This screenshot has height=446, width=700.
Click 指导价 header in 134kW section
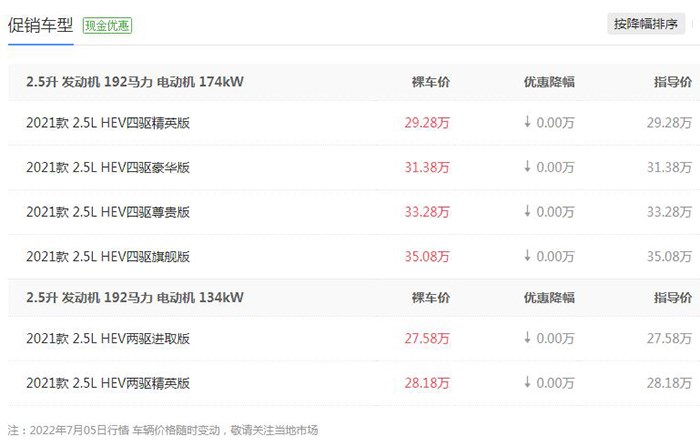(x=673, y=298)
